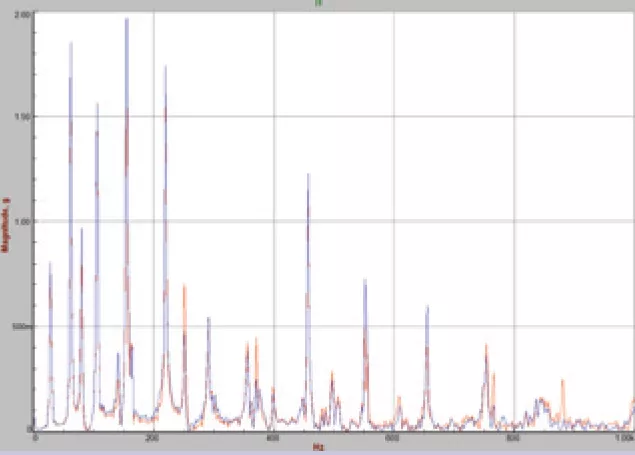The image size is (635, 455).
Task: Click the '2.00' y-axis tick label
Action: [22, 15]
